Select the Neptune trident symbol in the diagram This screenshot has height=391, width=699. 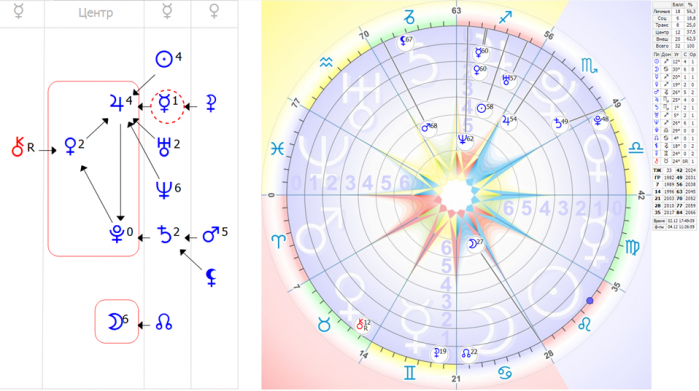(164, 189)
